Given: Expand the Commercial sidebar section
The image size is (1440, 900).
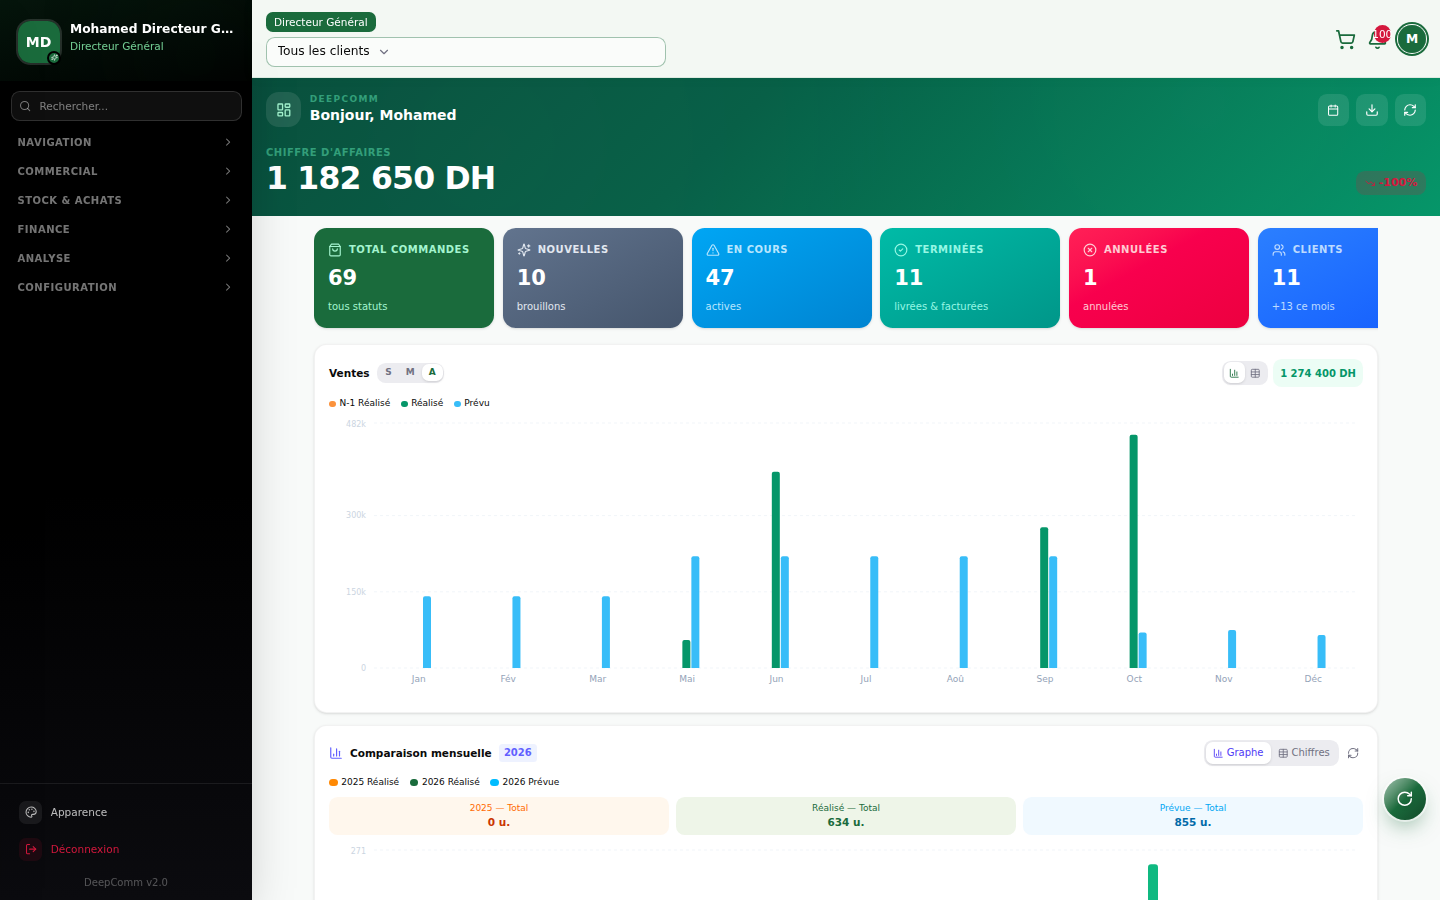Looking at the screenshot, I should coord(126,171).
